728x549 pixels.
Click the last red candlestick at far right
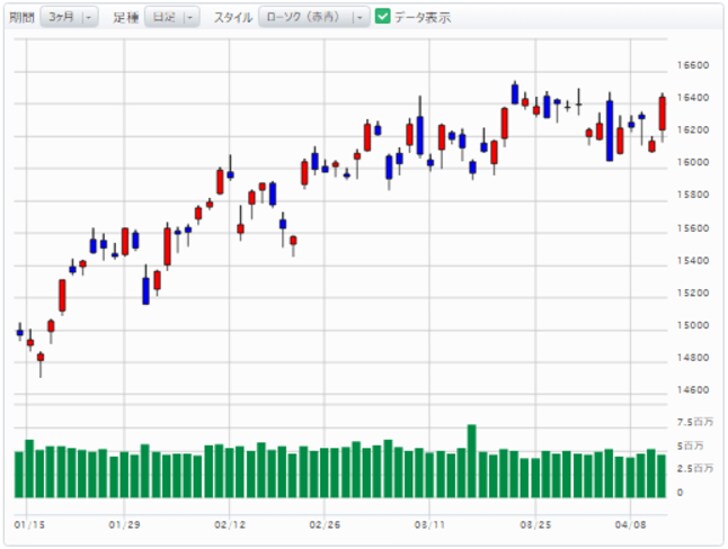[x=662, y=112]
